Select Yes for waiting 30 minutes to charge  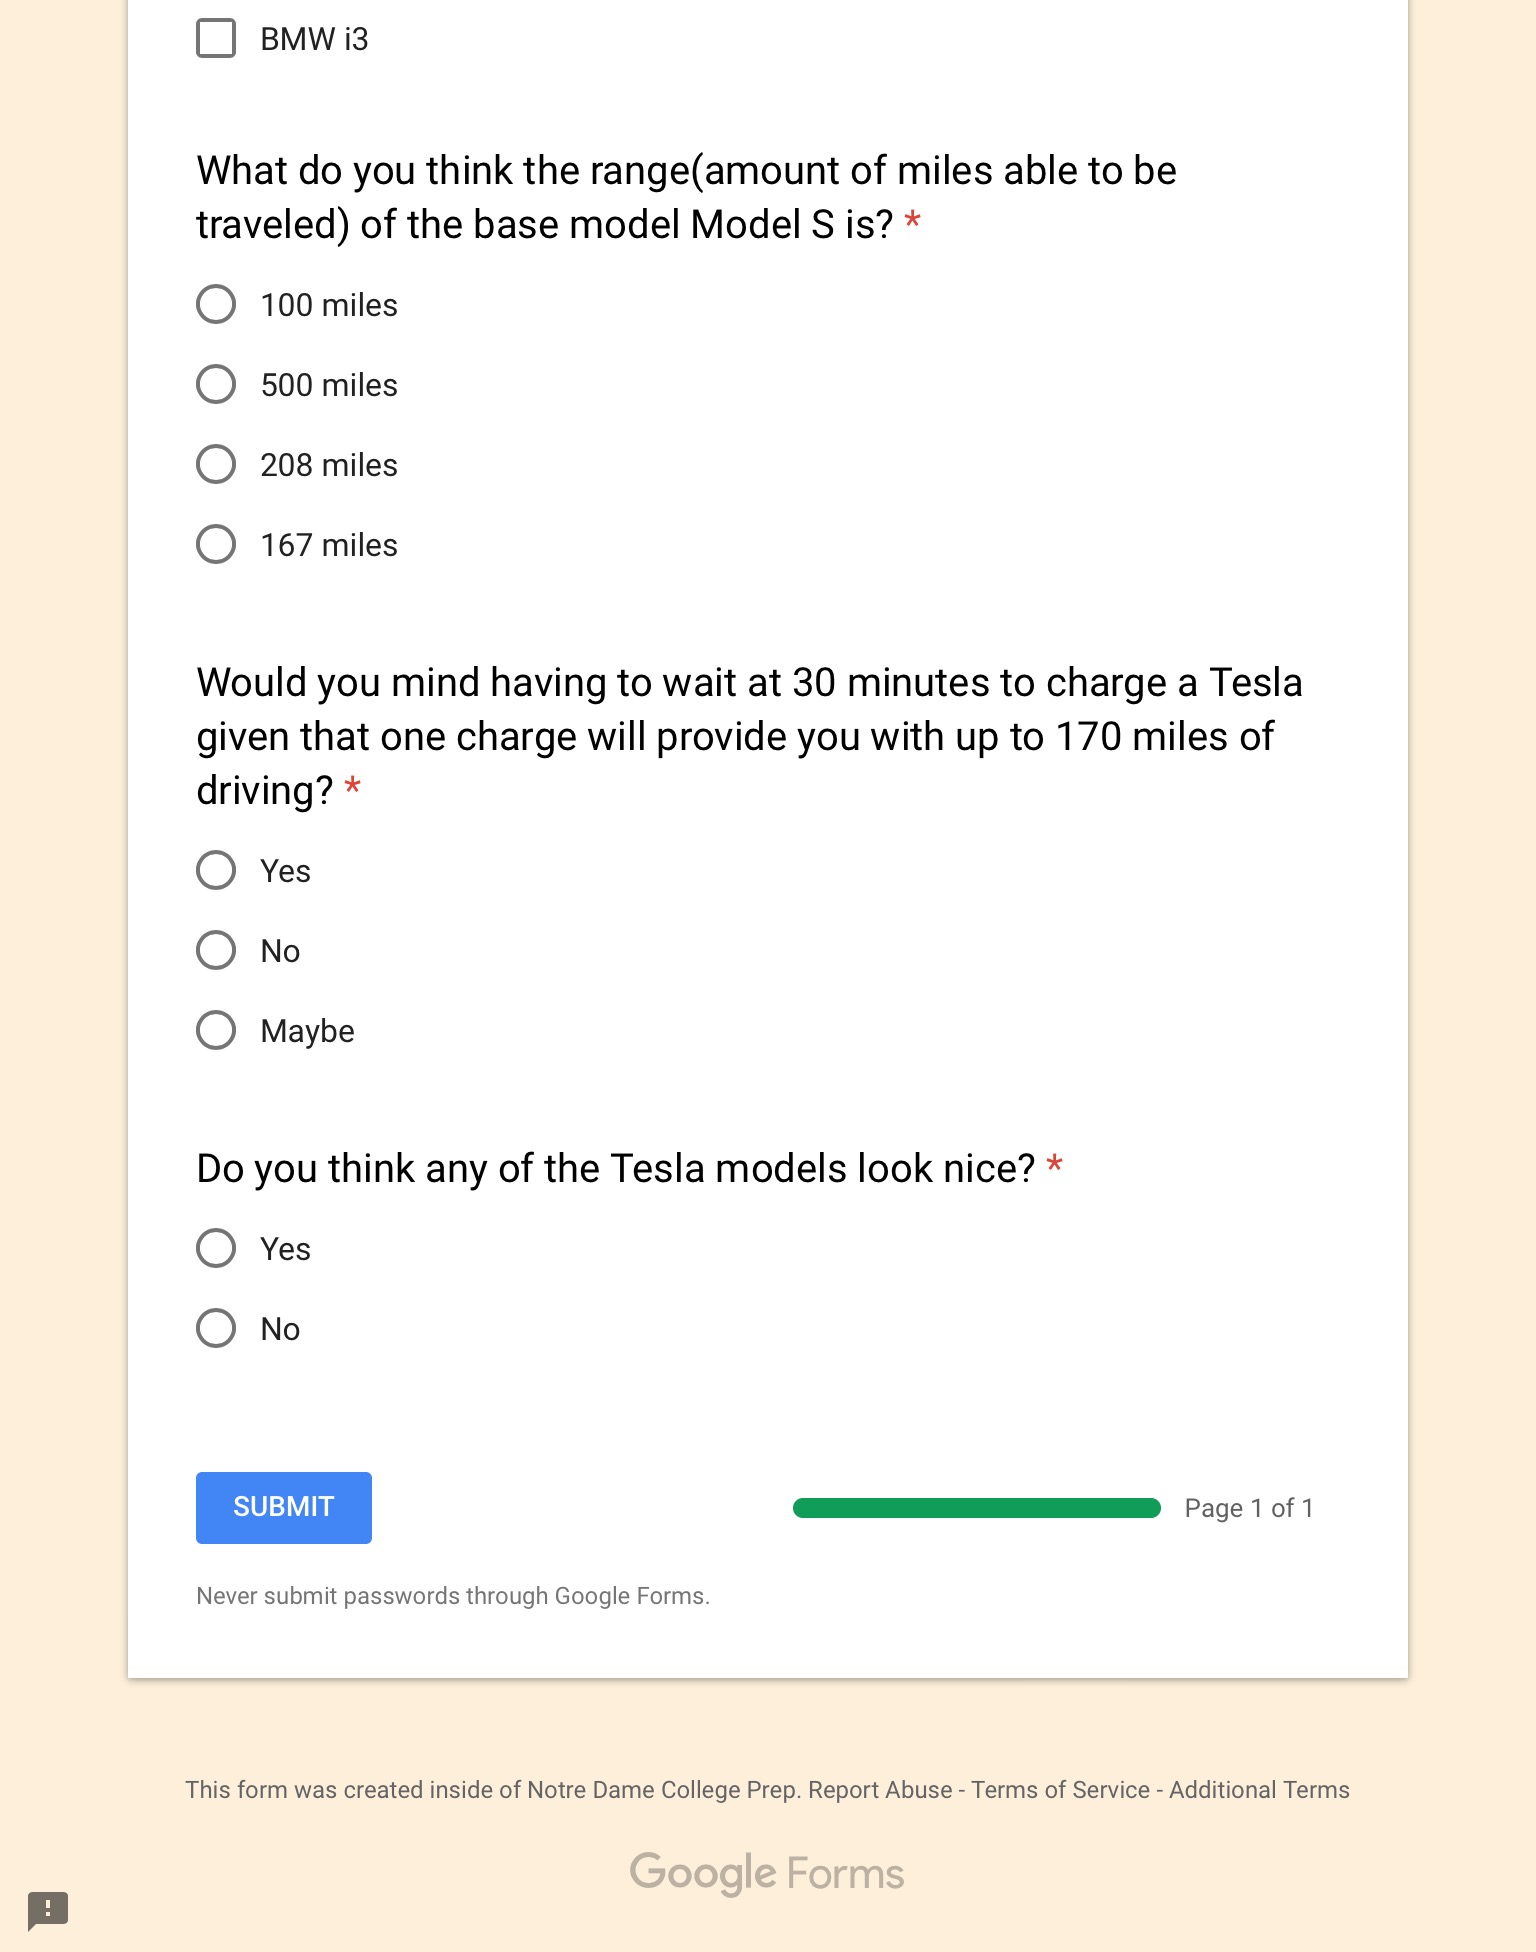(x=215, y=870)
